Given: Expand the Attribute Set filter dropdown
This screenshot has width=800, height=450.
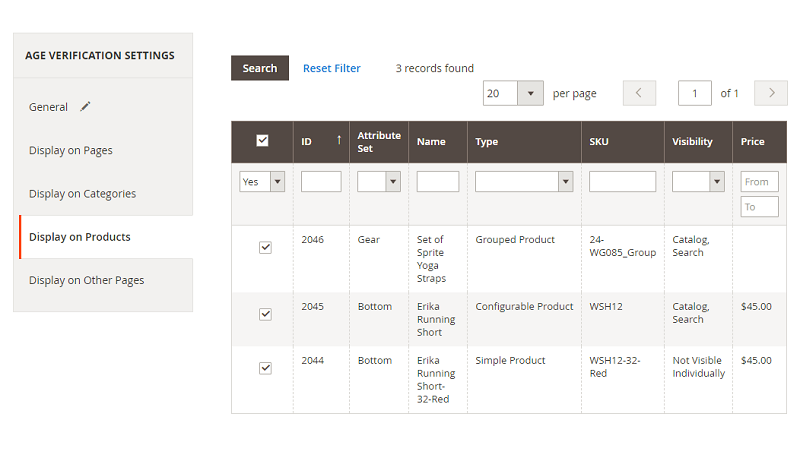Looking at the screenshot, I should 392,182.
